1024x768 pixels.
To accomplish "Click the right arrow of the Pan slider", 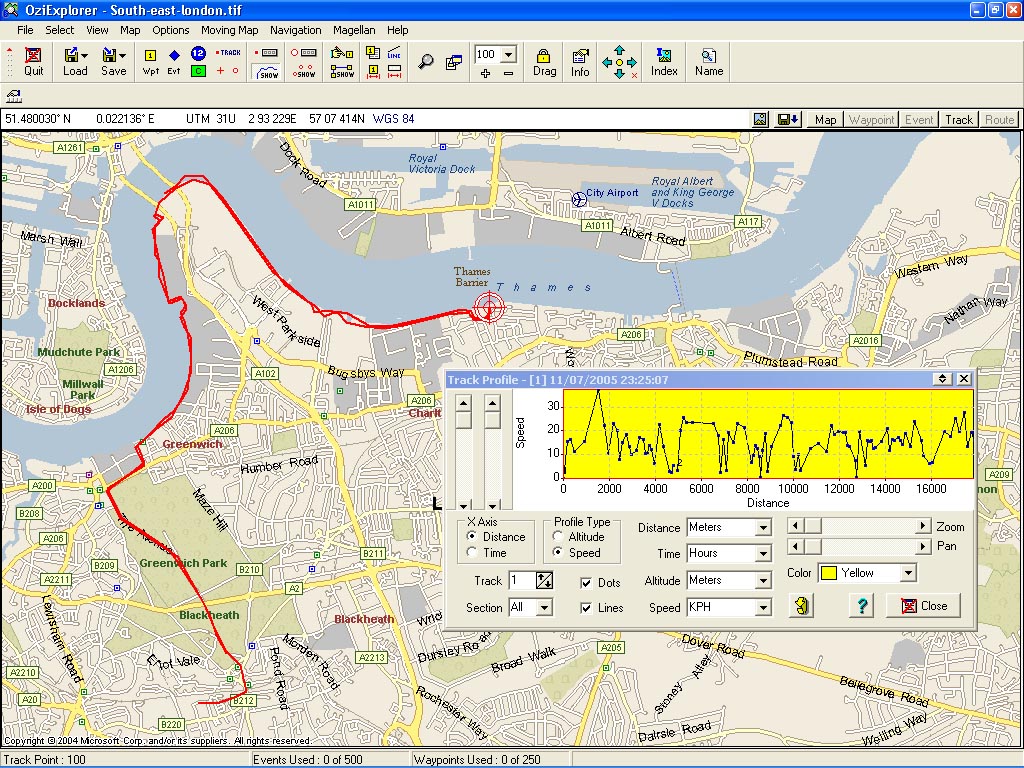I will click(923, 546).
